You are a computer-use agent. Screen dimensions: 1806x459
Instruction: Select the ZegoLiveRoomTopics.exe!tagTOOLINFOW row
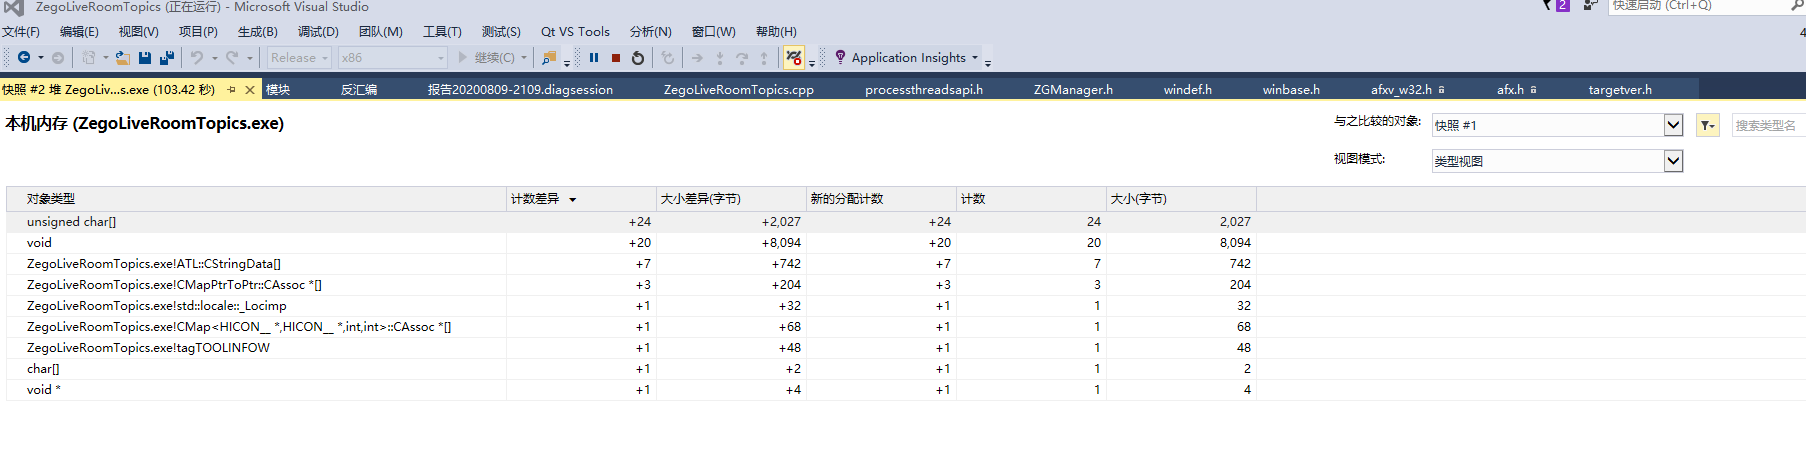[x=631, y=348]
